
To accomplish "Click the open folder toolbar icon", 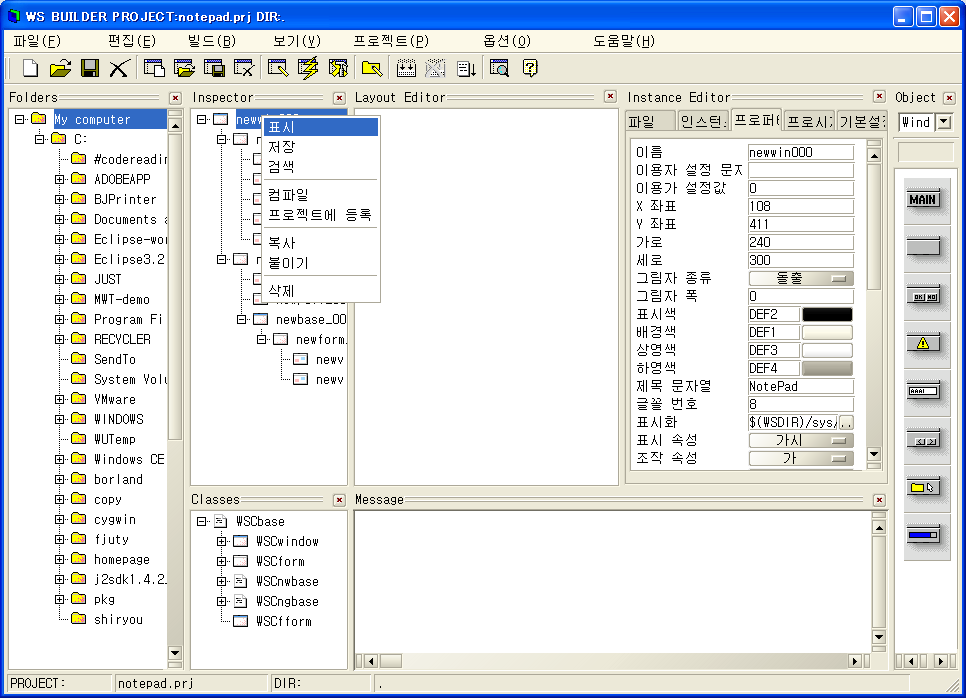I will 60,68.
